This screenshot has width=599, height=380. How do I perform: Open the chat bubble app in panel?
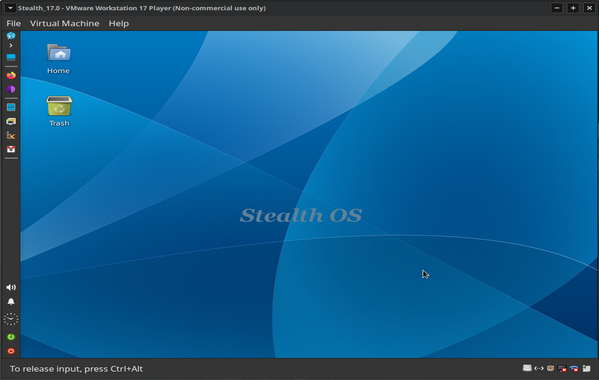tap(11, 121)
